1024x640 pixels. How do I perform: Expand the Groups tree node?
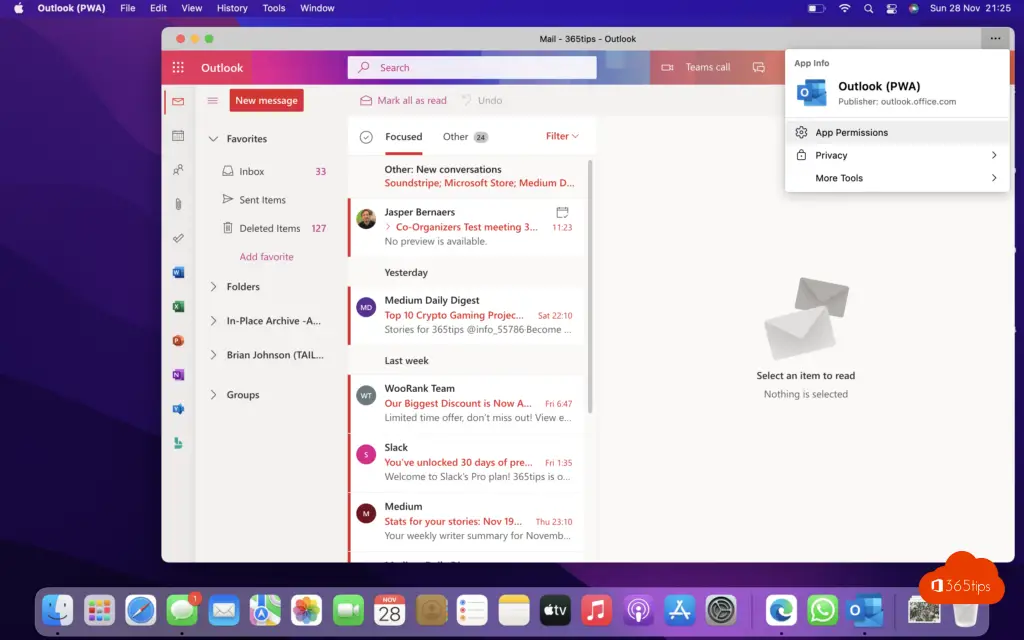pos(213,394)
